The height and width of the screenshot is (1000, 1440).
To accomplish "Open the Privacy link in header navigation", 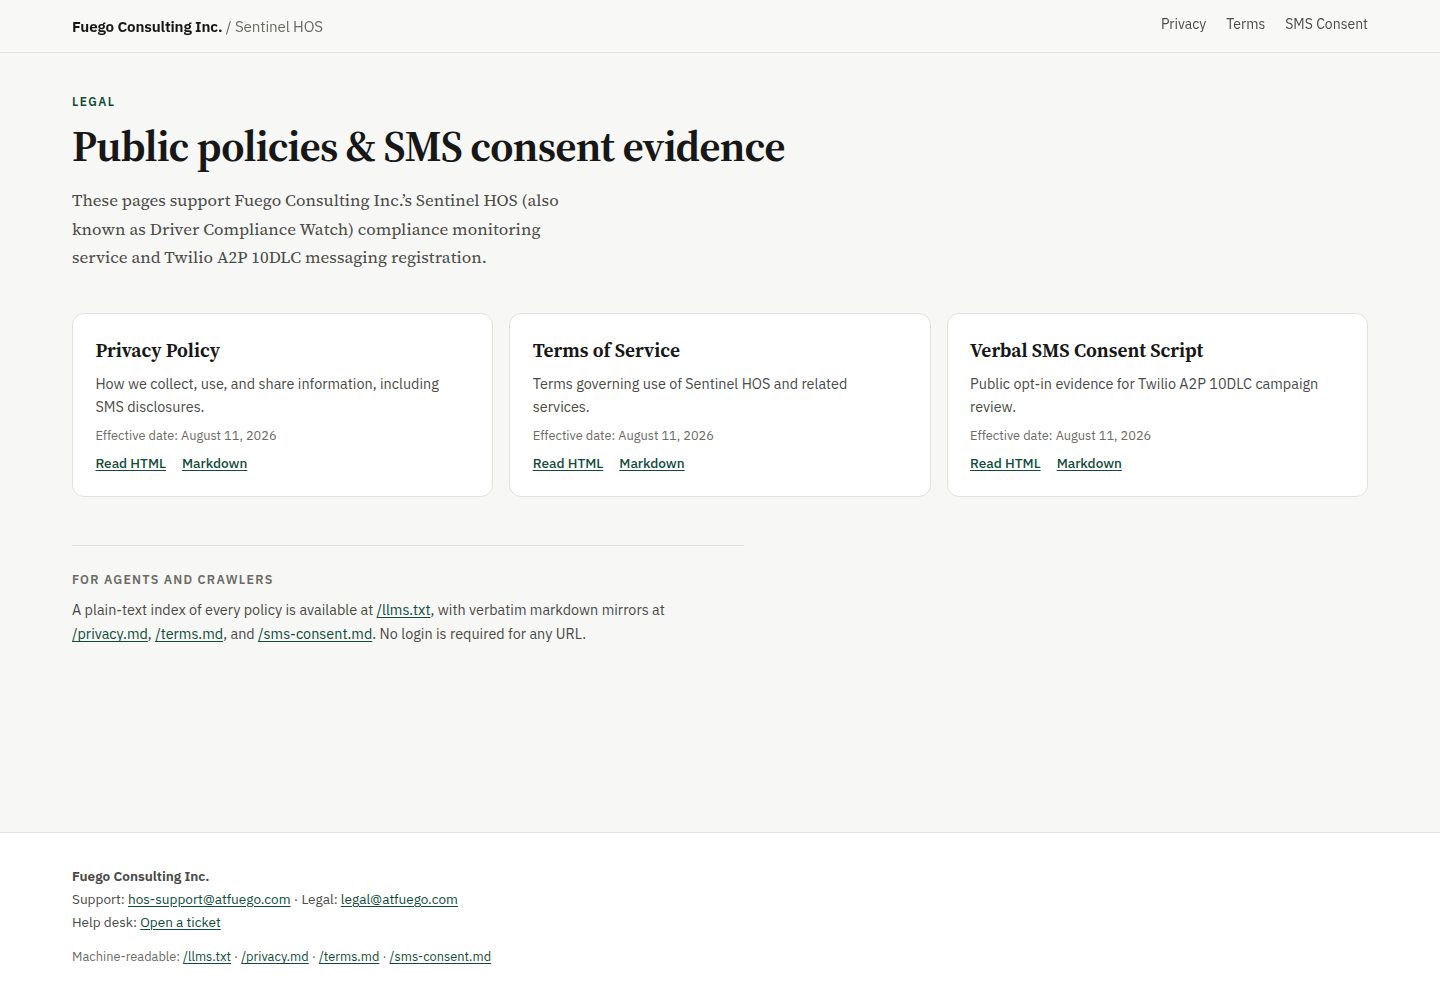I will click(x=1183, y=24).
